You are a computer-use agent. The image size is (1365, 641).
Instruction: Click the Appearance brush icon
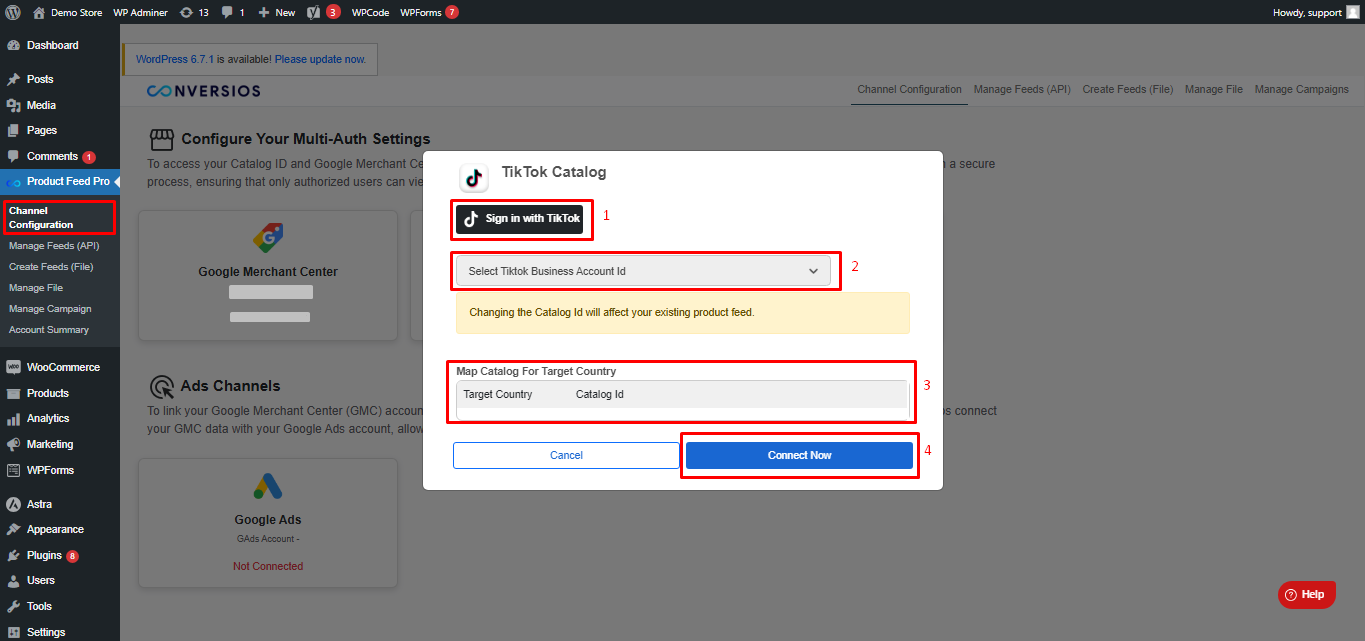pos(14,530)
